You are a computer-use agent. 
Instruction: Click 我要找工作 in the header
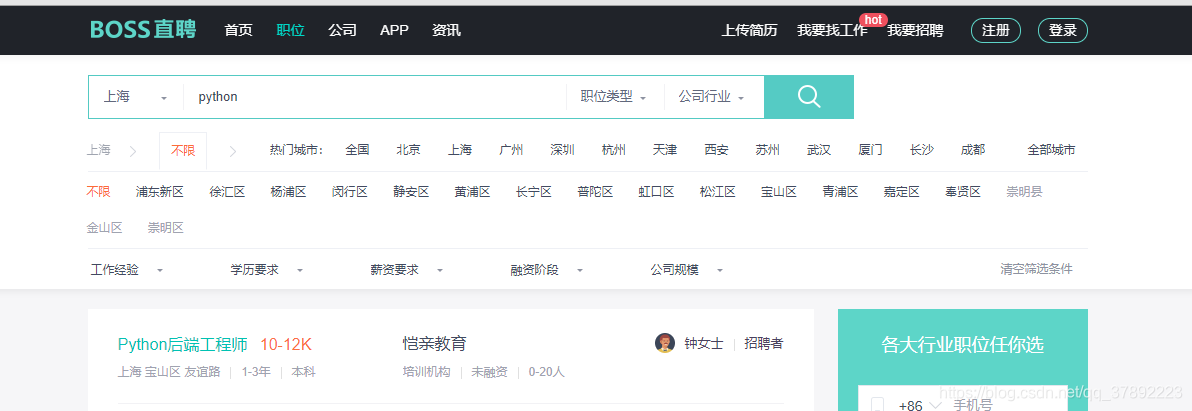(832, 30)
